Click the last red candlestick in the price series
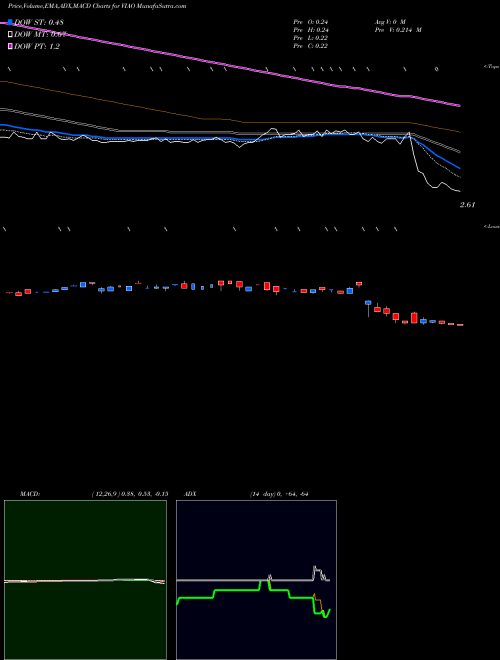500x660 pixels. click(x=460, y=325)
